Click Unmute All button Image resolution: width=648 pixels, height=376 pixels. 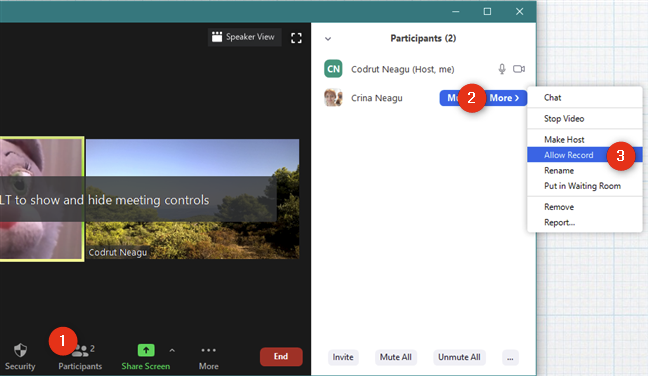(x=459, y=357)
